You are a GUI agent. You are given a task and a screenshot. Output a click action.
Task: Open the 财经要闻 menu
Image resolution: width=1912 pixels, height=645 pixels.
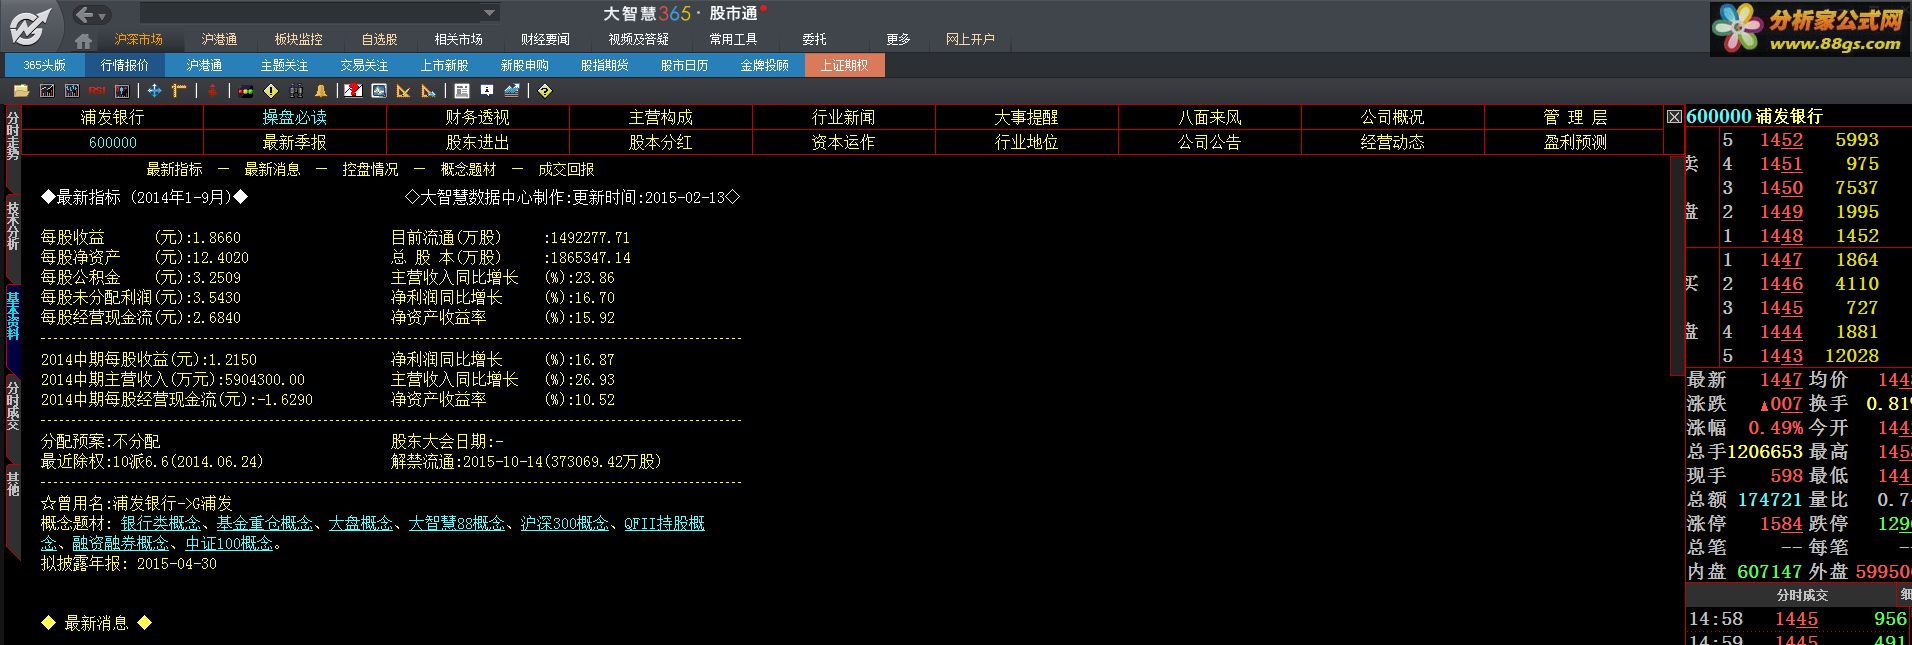(545, 40)
